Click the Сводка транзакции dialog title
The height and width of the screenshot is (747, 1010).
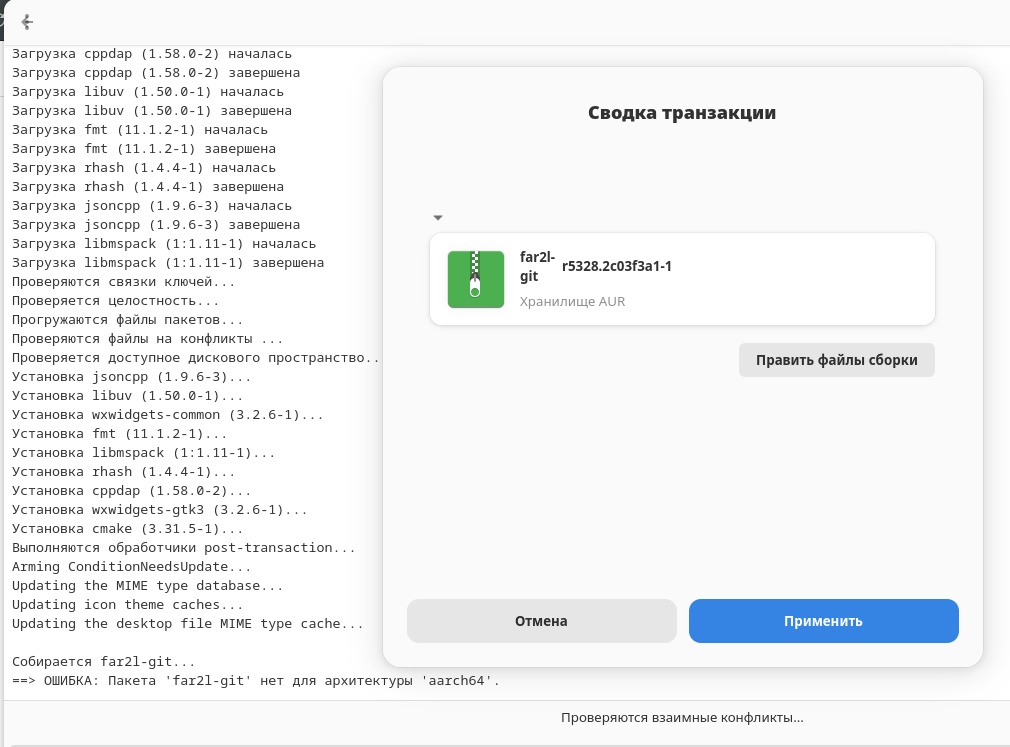[x=682, y=113]
